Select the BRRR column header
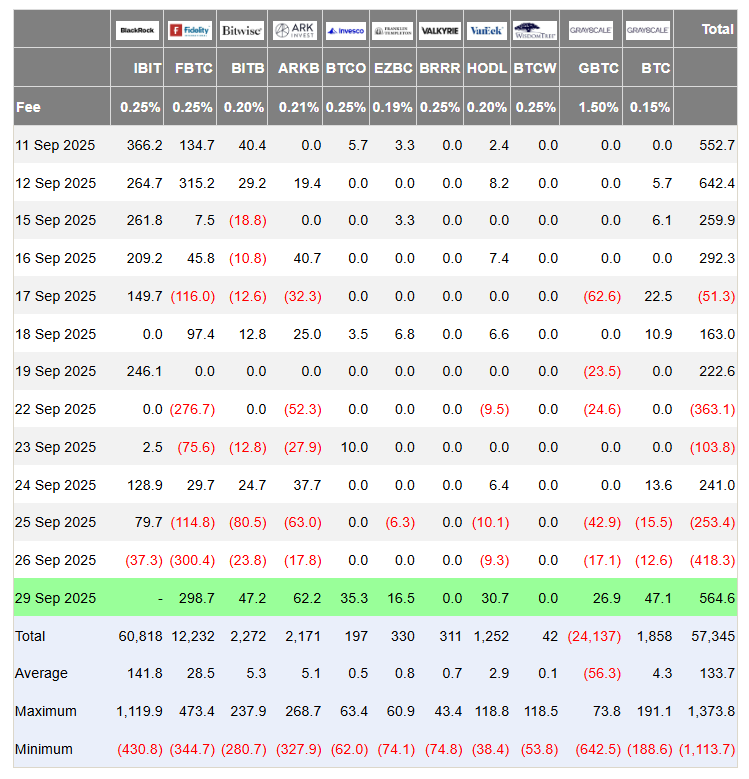749x779 pixels. coord(440,68)
